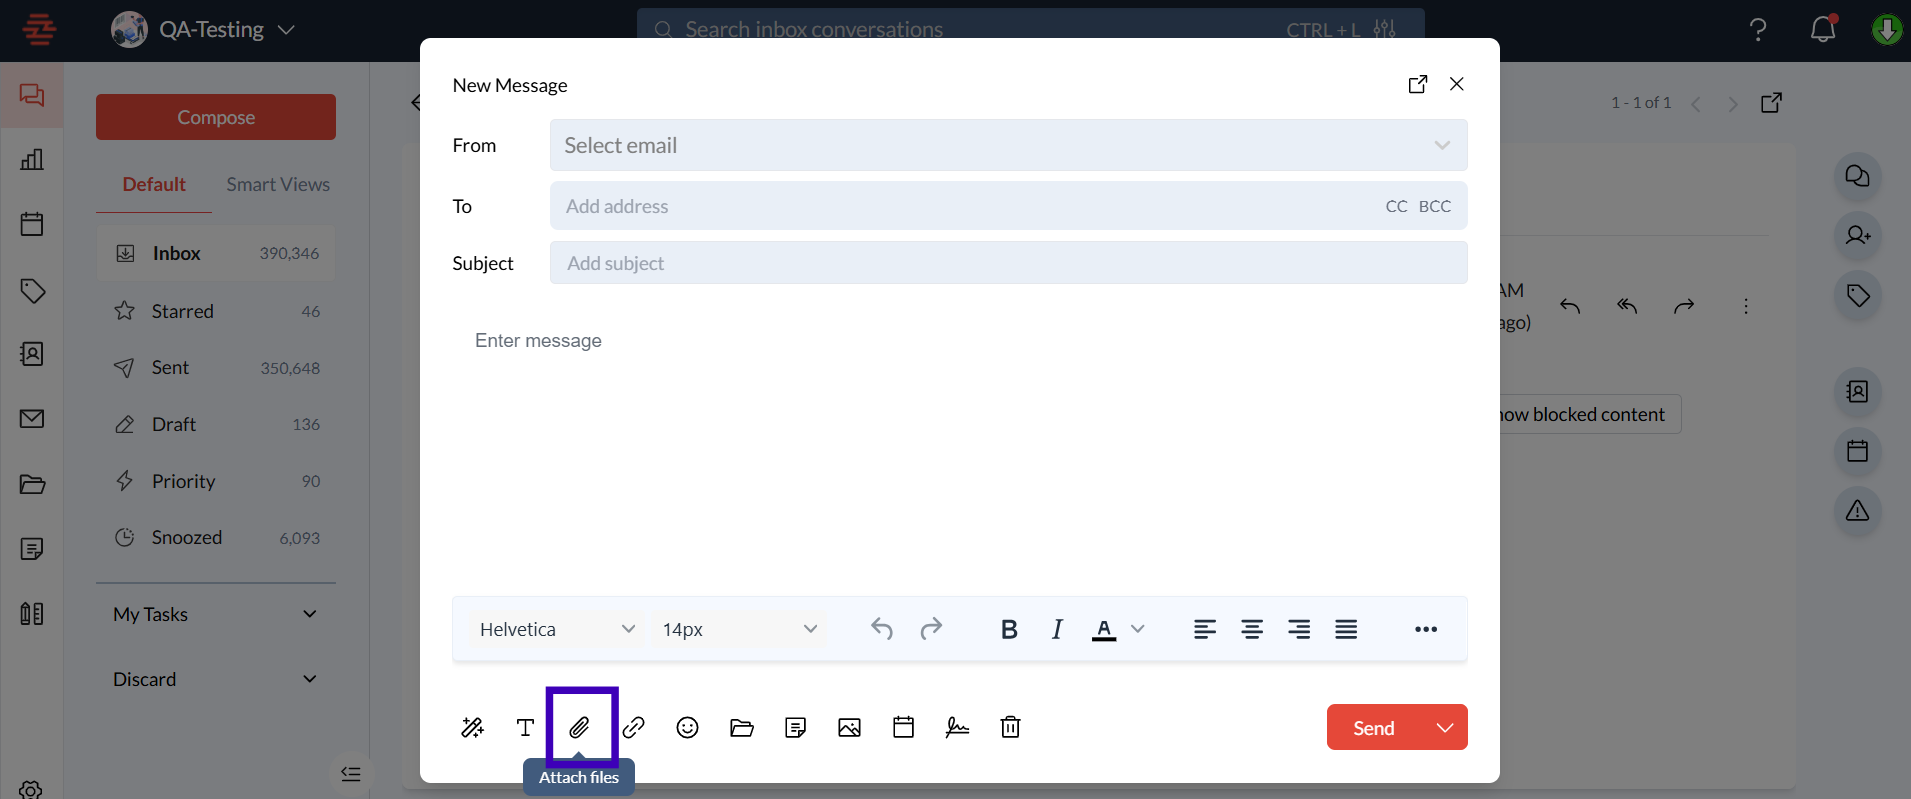Add a signature to the message

click(x=957, y=727)
